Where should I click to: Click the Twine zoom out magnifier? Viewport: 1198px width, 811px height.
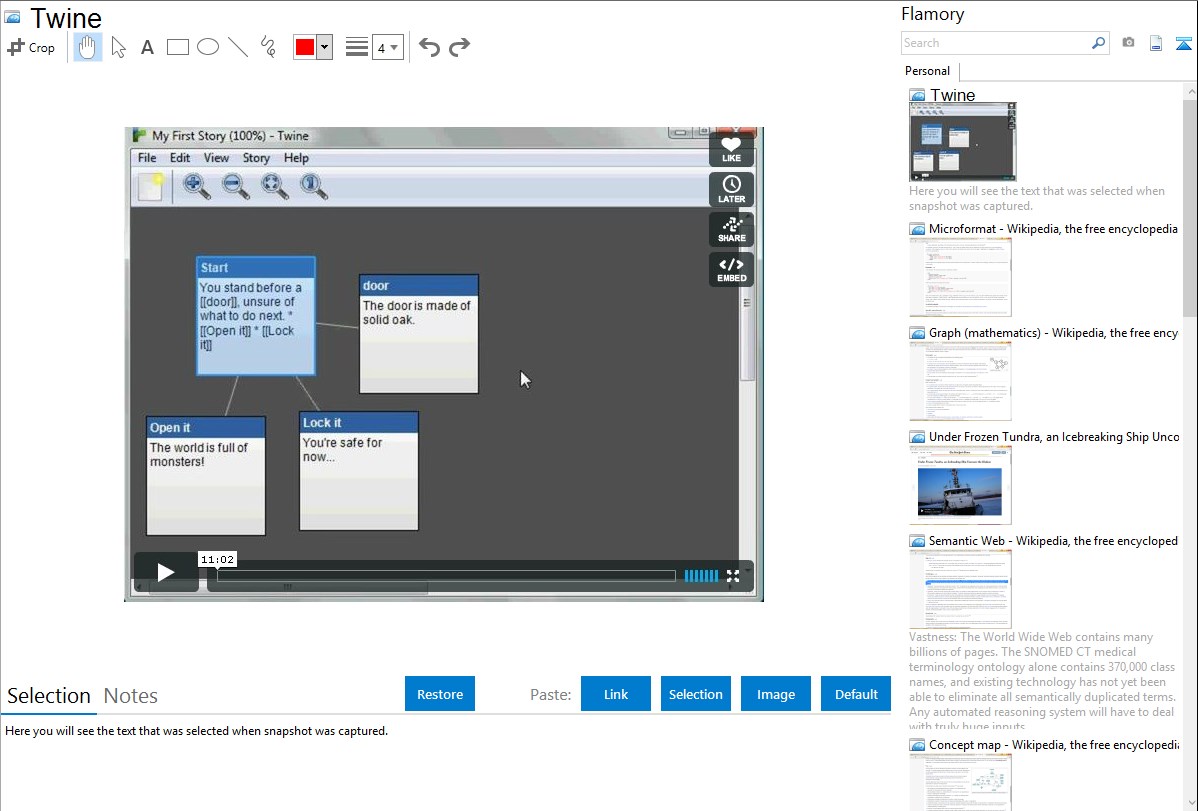235,187
